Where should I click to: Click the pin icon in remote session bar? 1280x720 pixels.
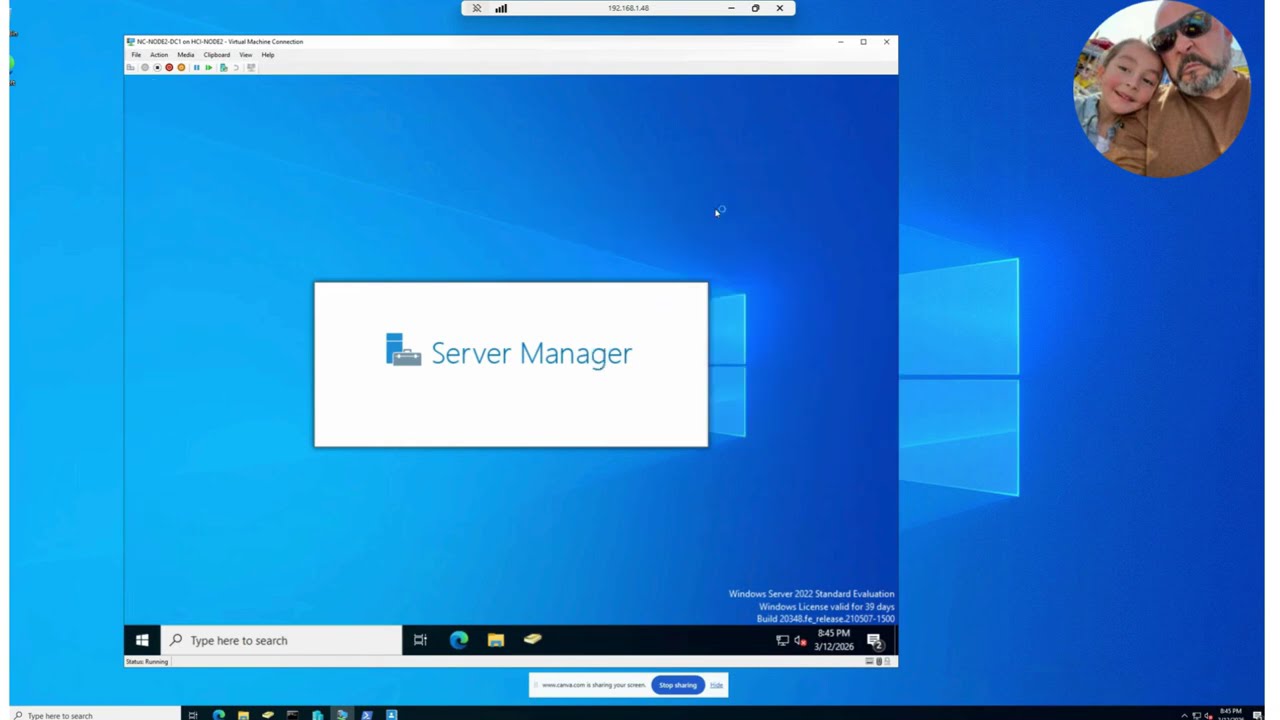coord(477,8)
